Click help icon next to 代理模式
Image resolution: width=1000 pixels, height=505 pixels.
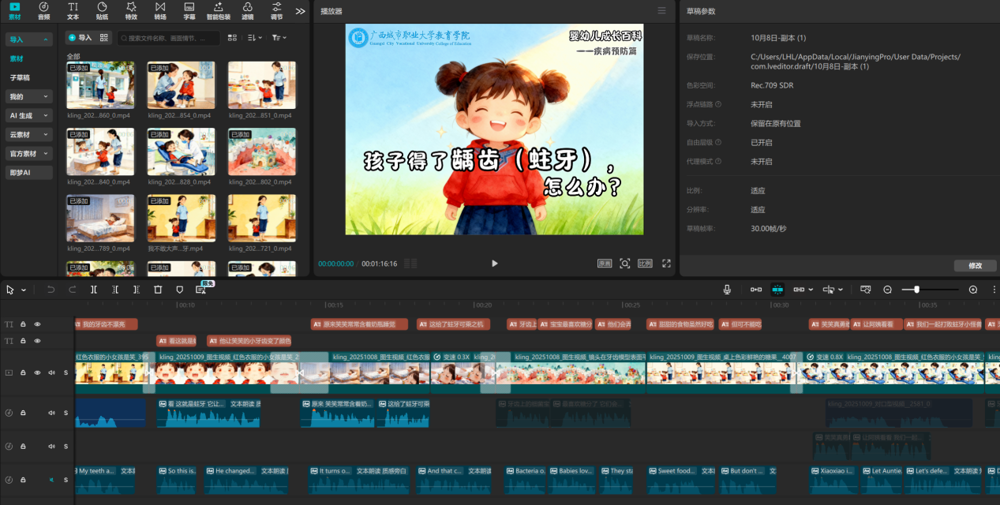coord(719,161)
